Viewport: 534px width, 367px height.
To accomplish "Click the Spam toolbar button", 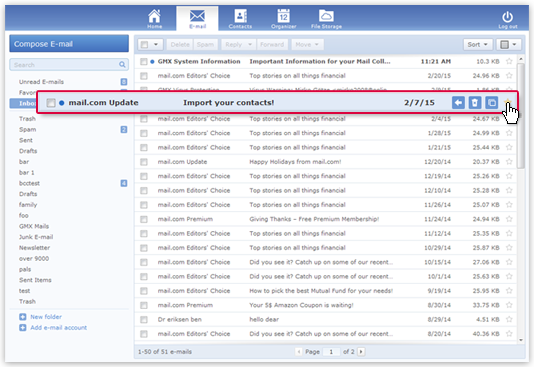I will 205,45.
